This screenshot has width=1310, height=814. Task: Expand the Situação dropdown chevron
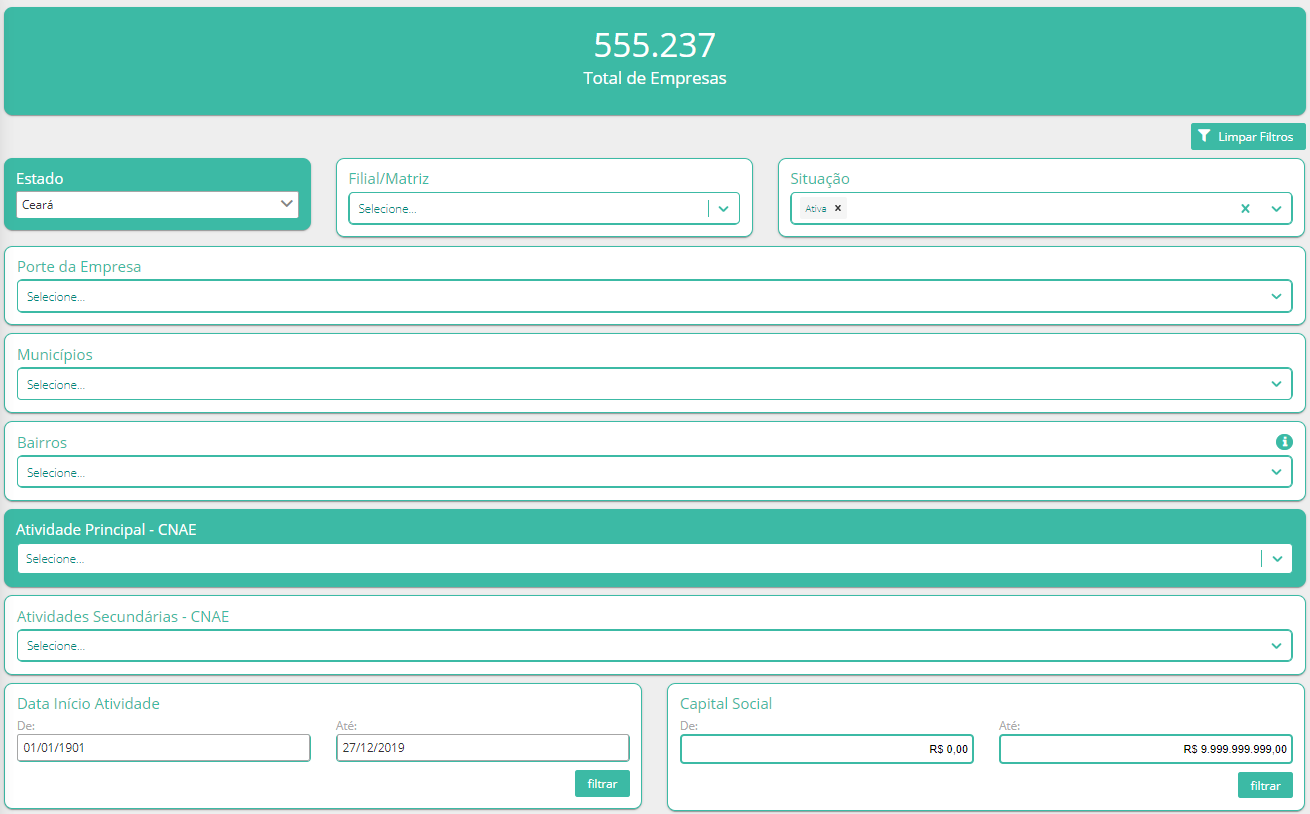pyautogui.click(x=1276, y=208)
